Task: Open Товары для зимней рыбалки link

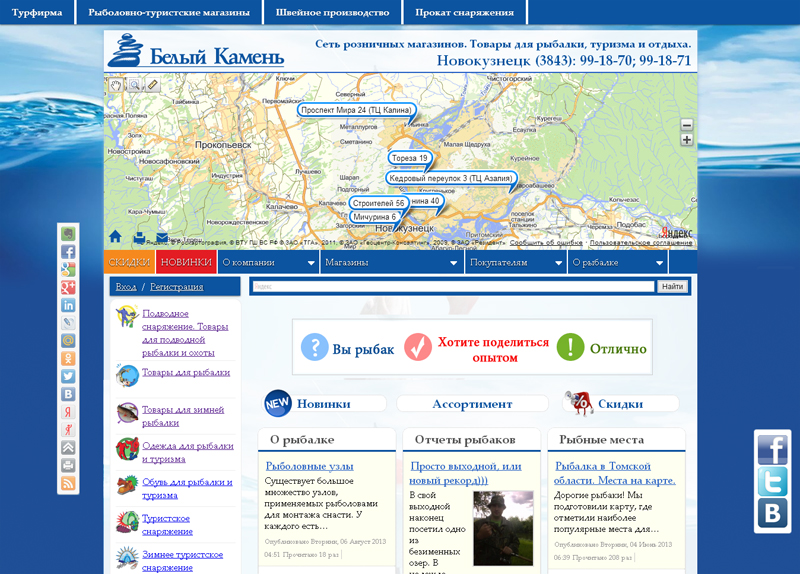Action: pos(183,416)
